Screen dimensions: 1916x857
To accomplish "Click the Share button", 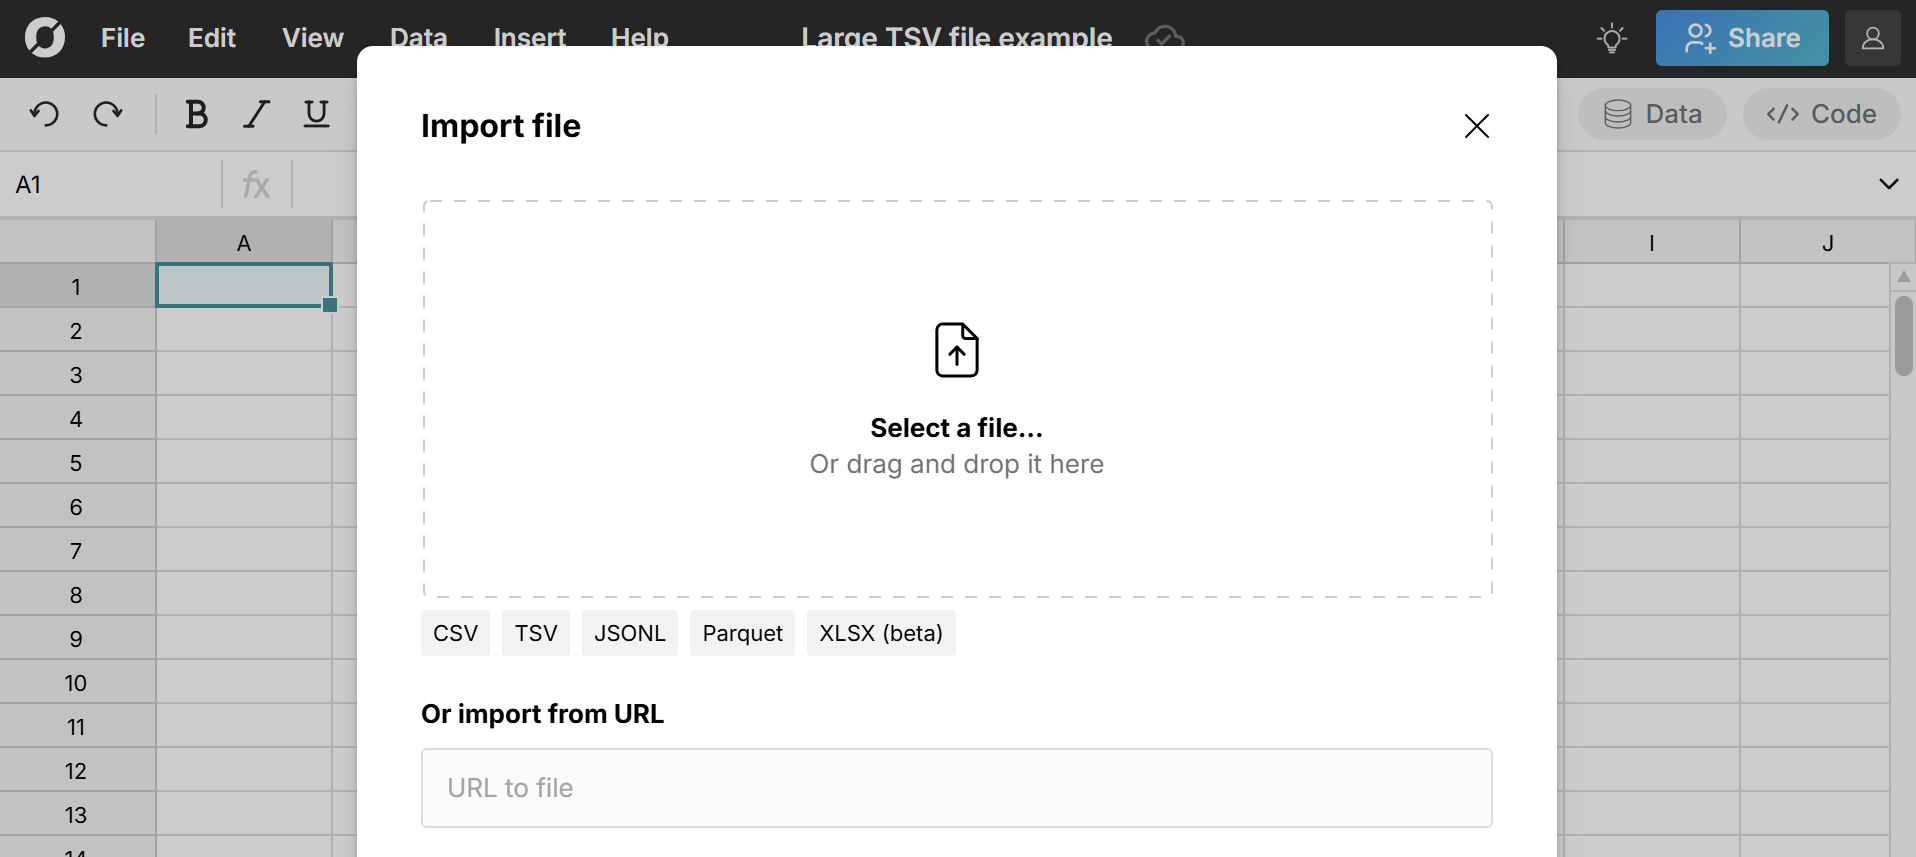I will pos(1741,38).
